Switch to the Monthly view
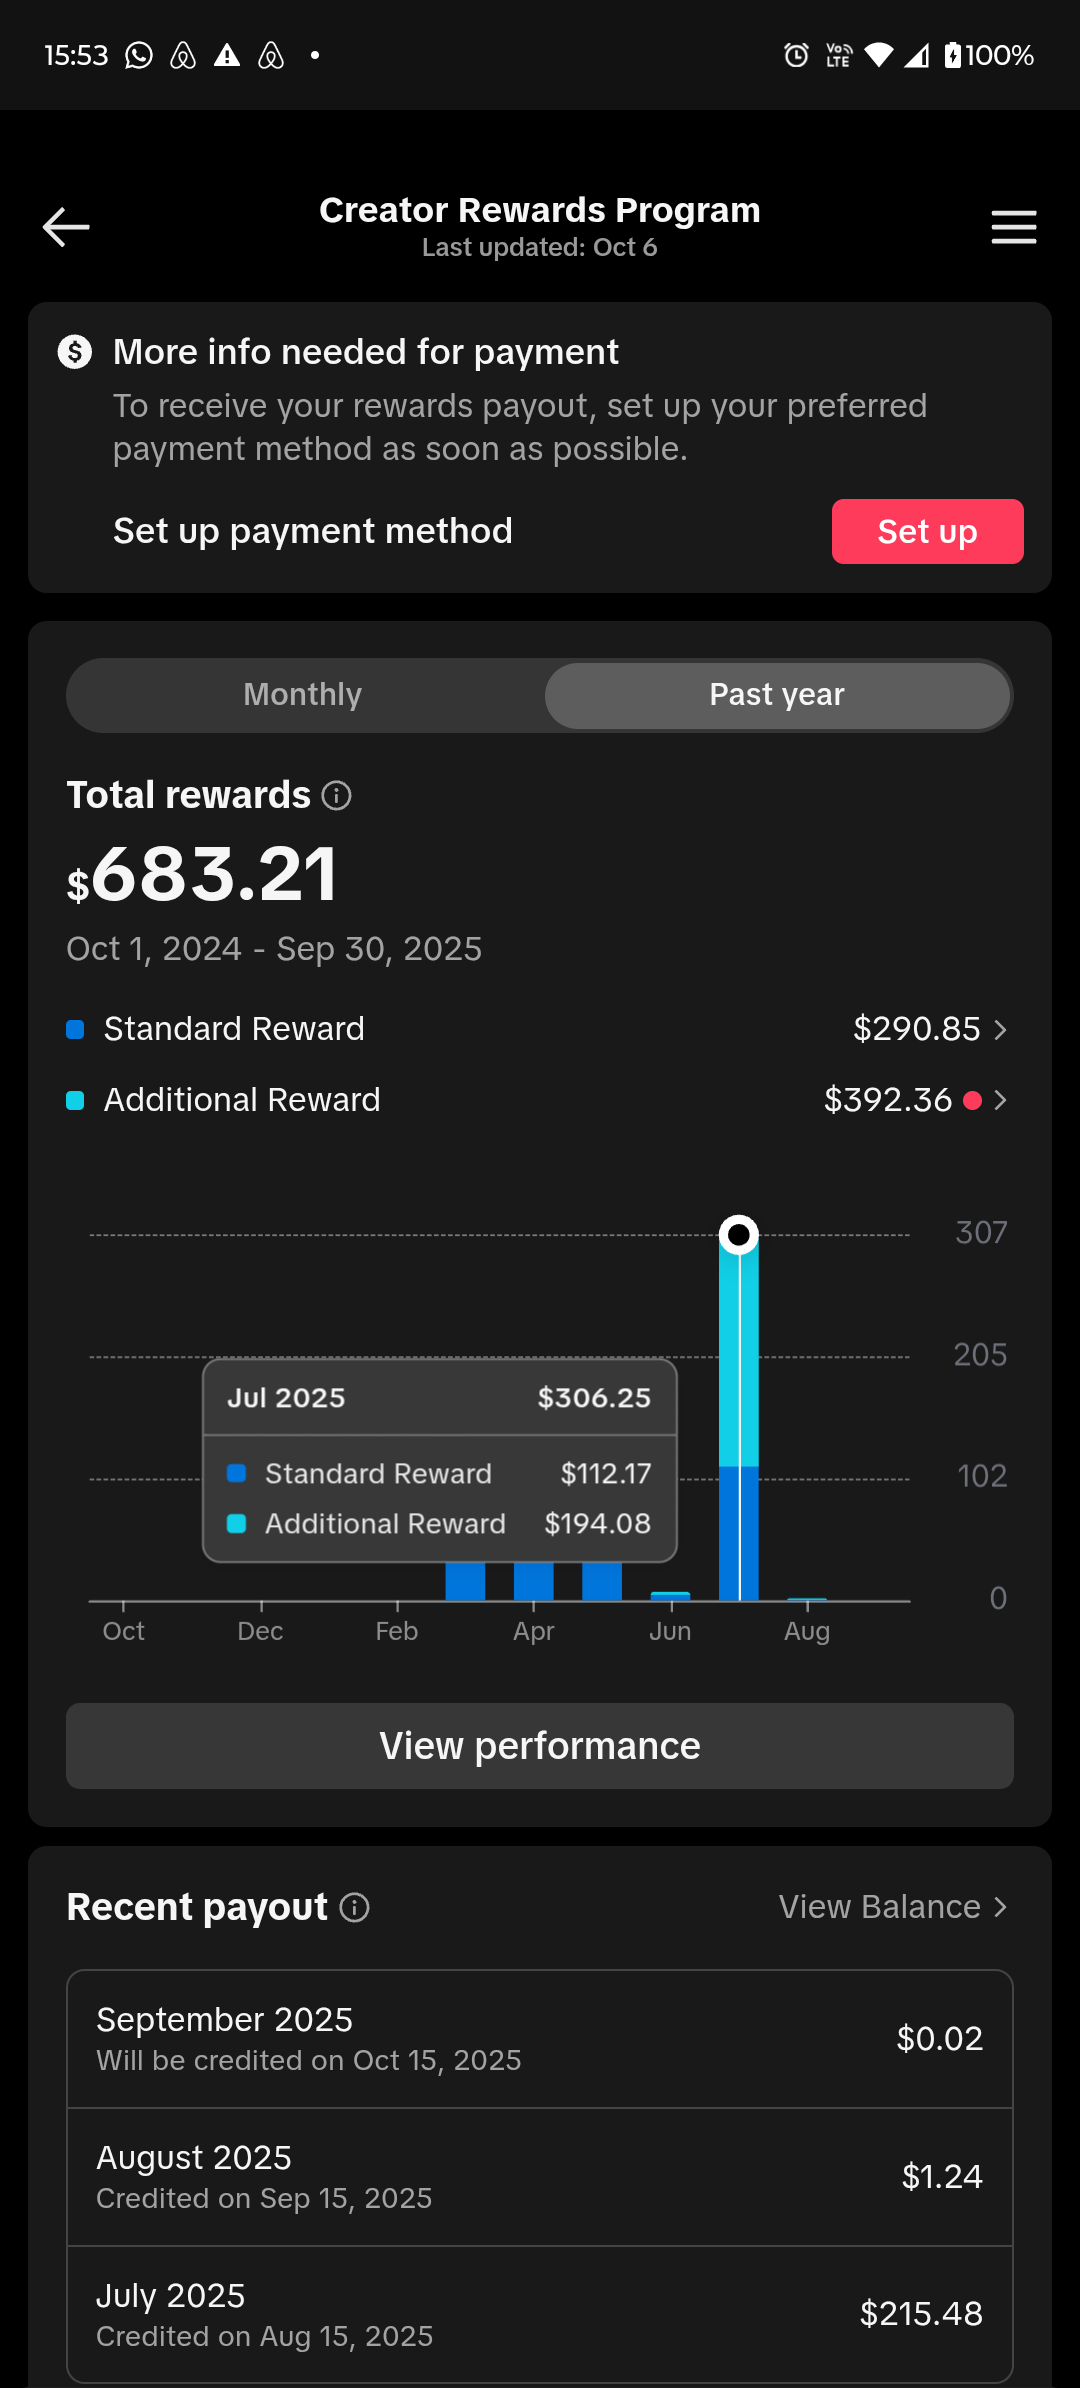Viewport: 1080px width, 2388px height. [303, 695]
